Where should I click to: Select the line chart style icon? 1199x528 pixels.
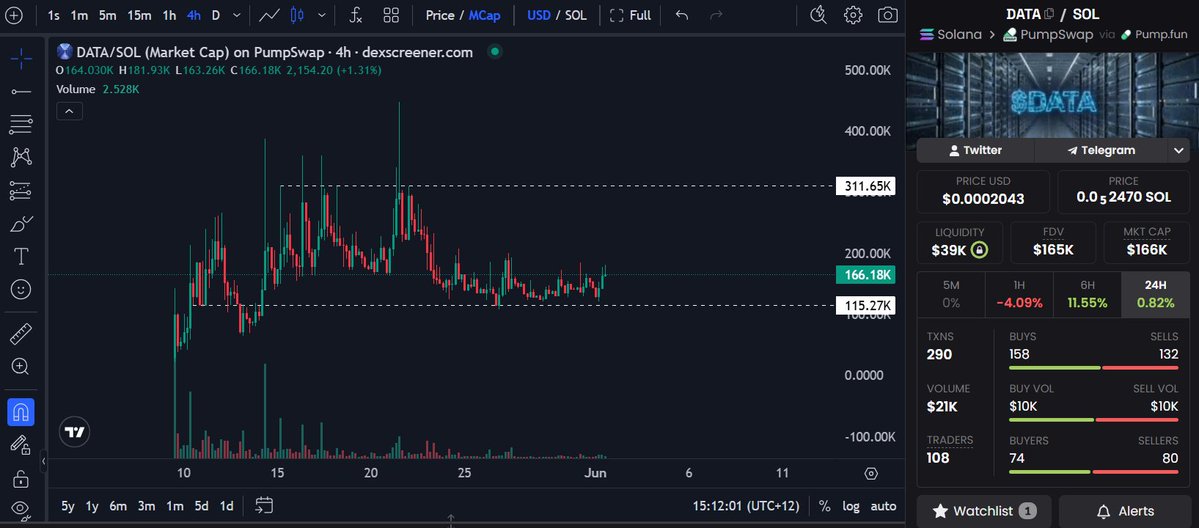(x=268, y=15)
